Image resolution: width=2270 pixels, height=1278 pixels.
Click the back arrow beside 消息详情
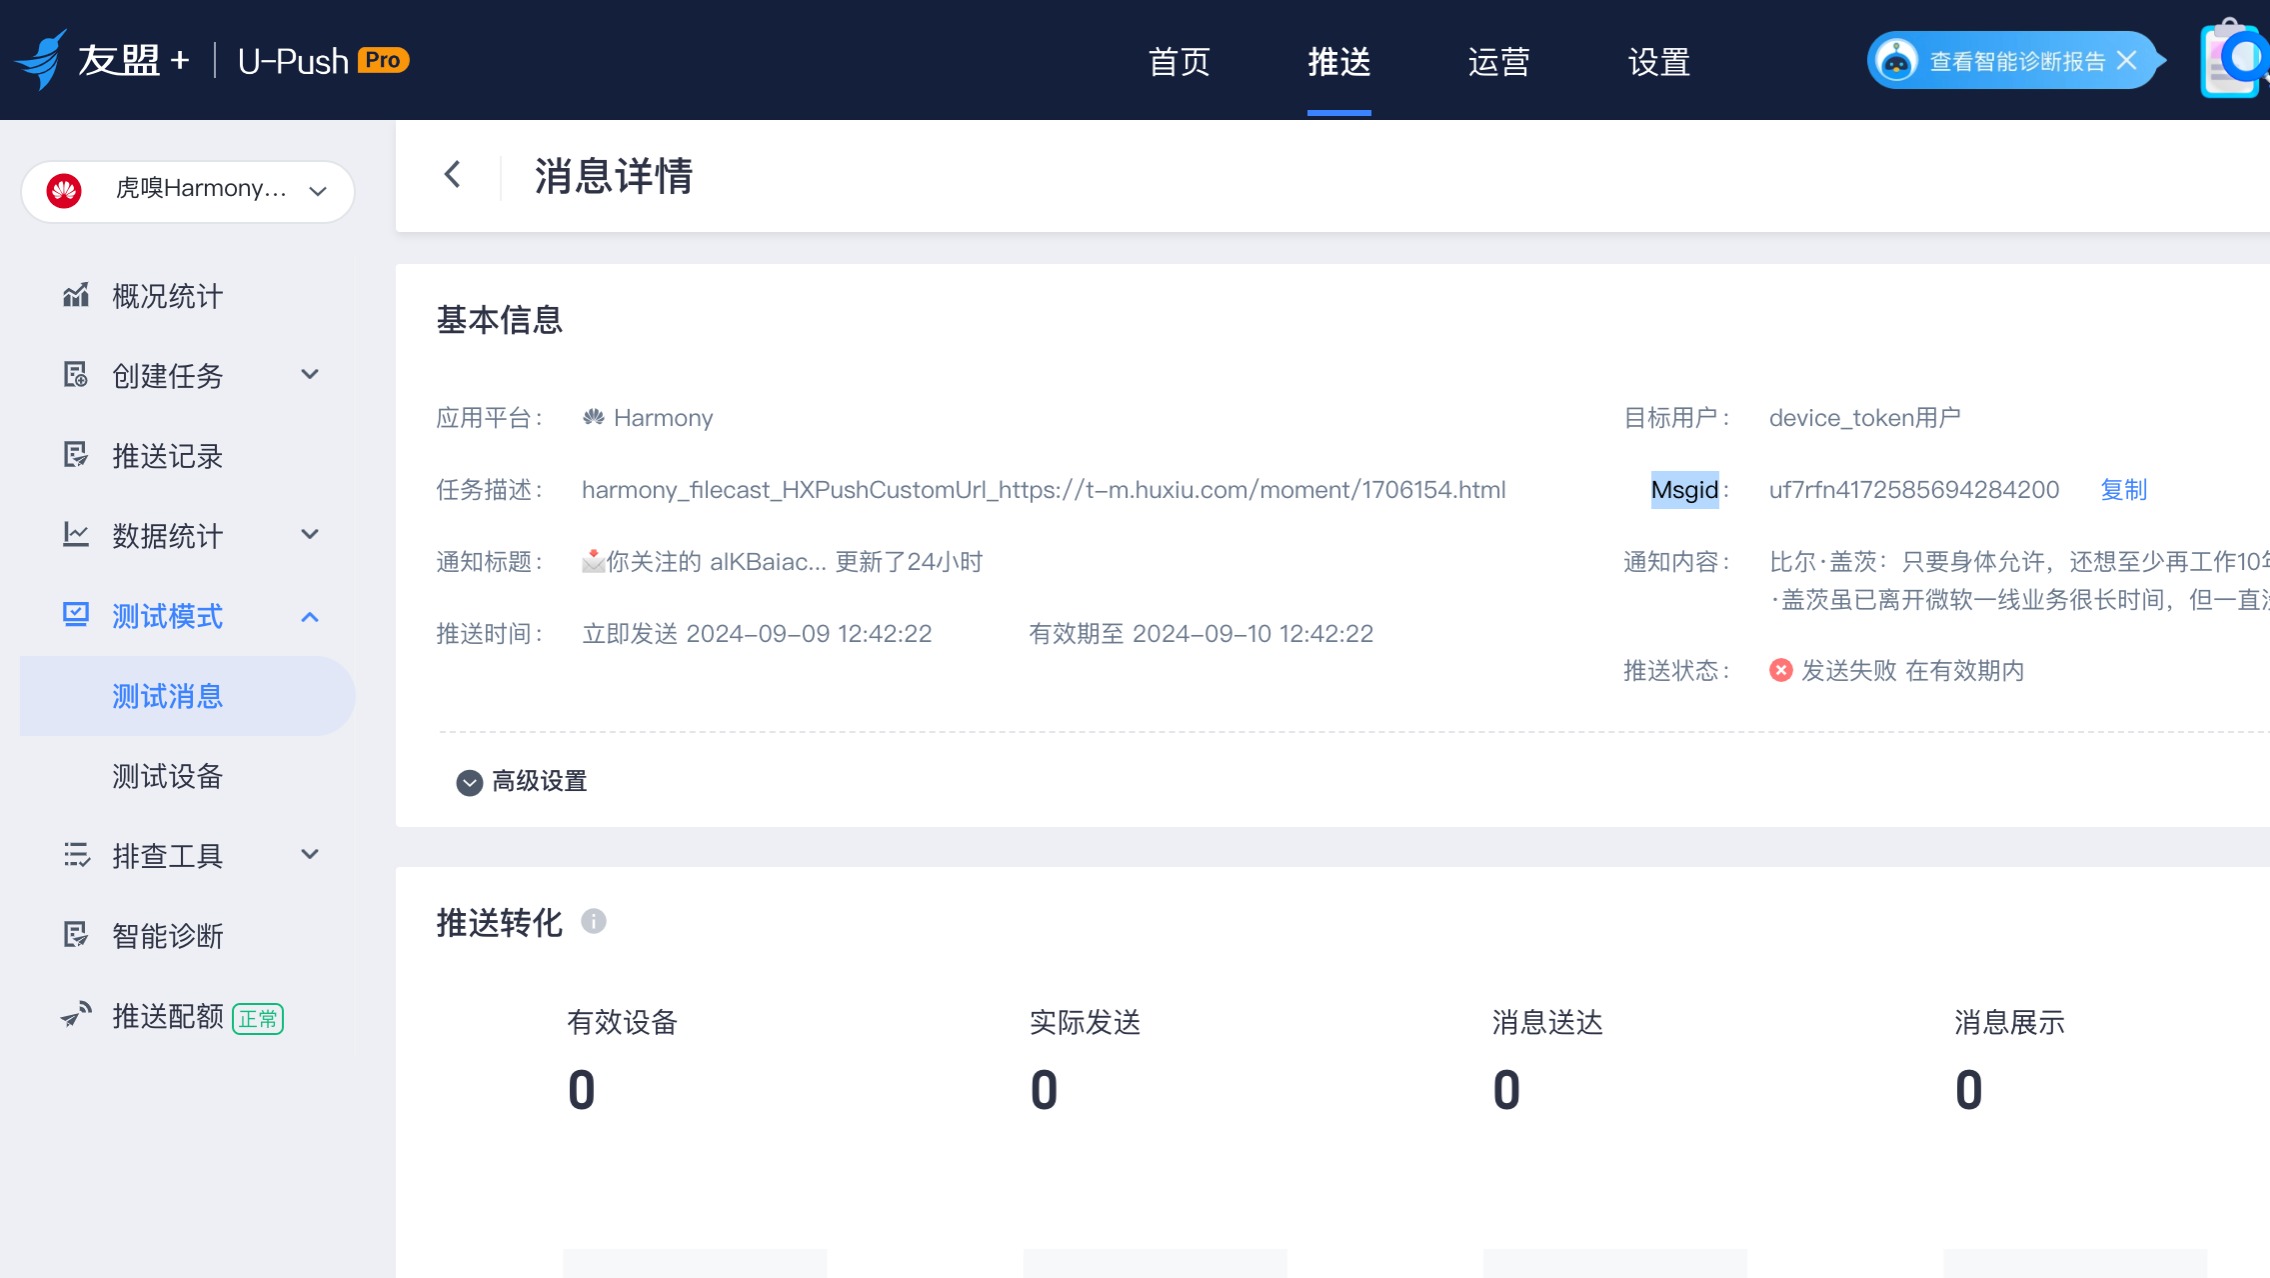point(453,175)
